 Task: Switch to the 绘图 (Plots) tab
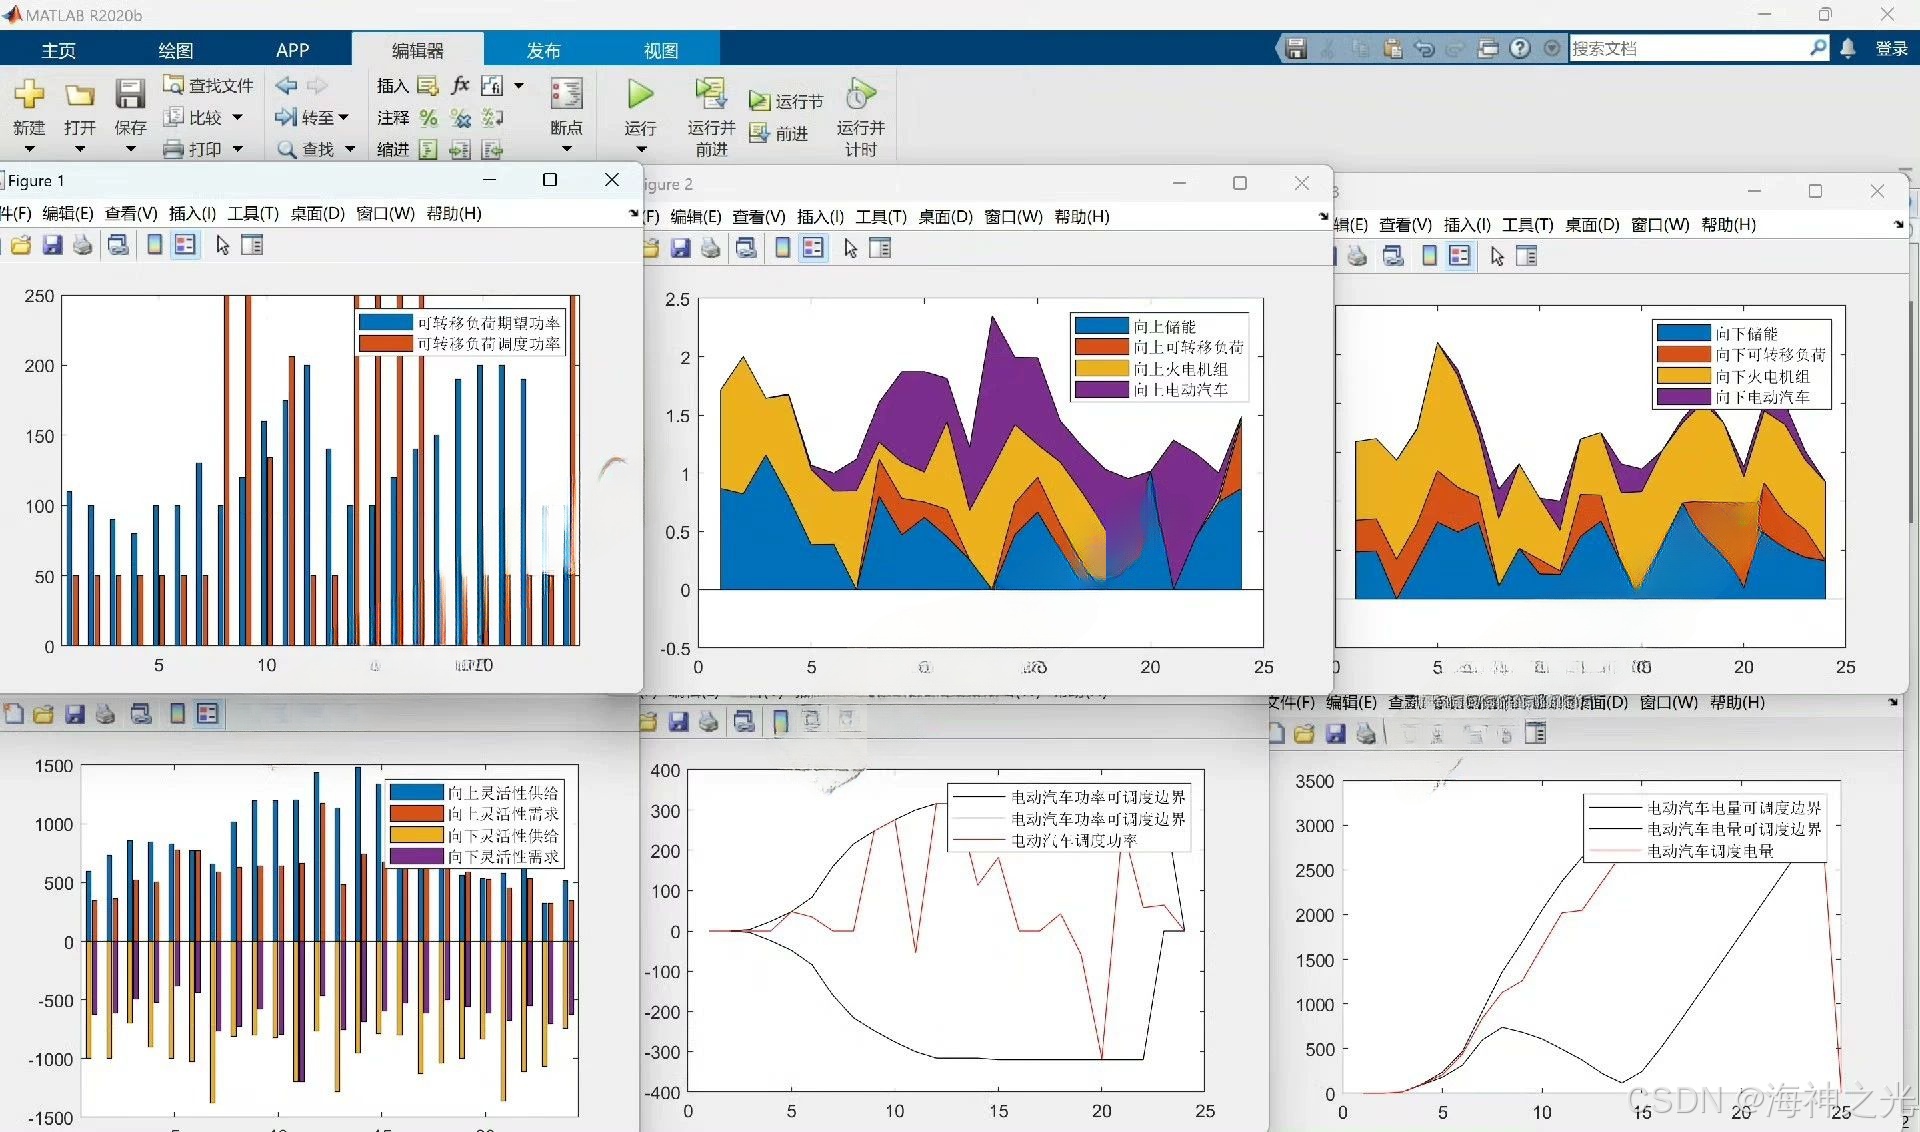click(175, 50)
